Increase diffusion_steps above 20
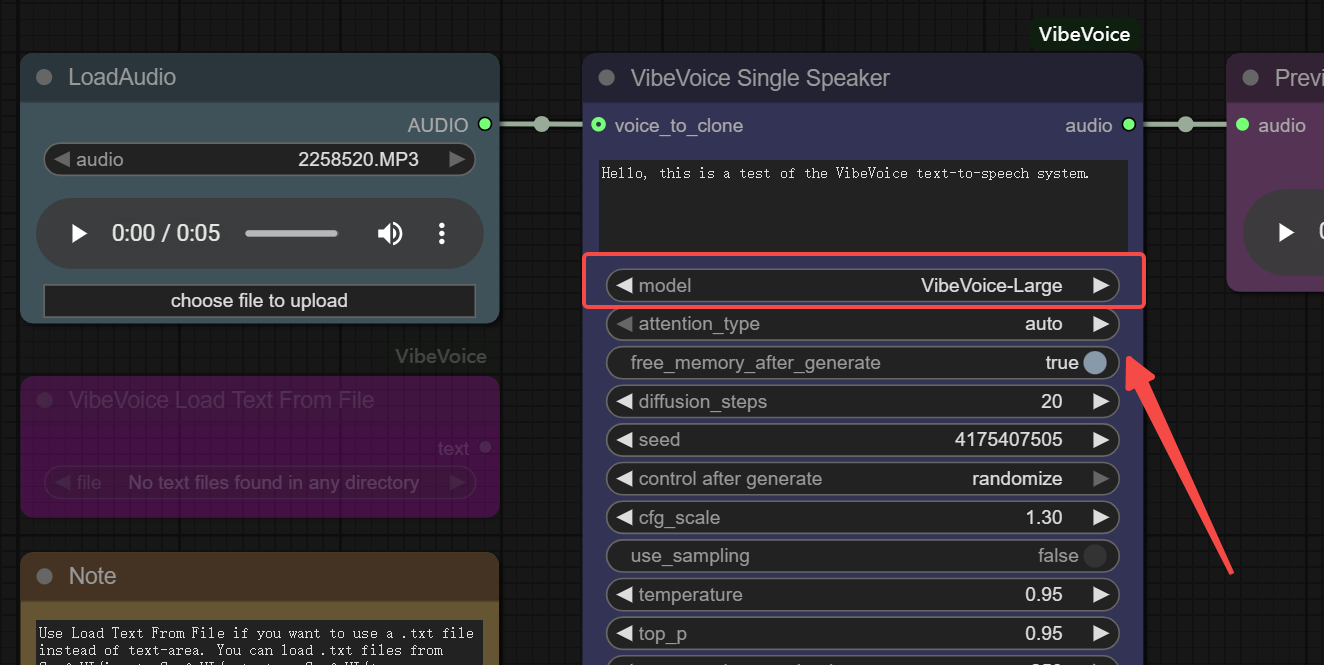 (x=1101, y=402)
